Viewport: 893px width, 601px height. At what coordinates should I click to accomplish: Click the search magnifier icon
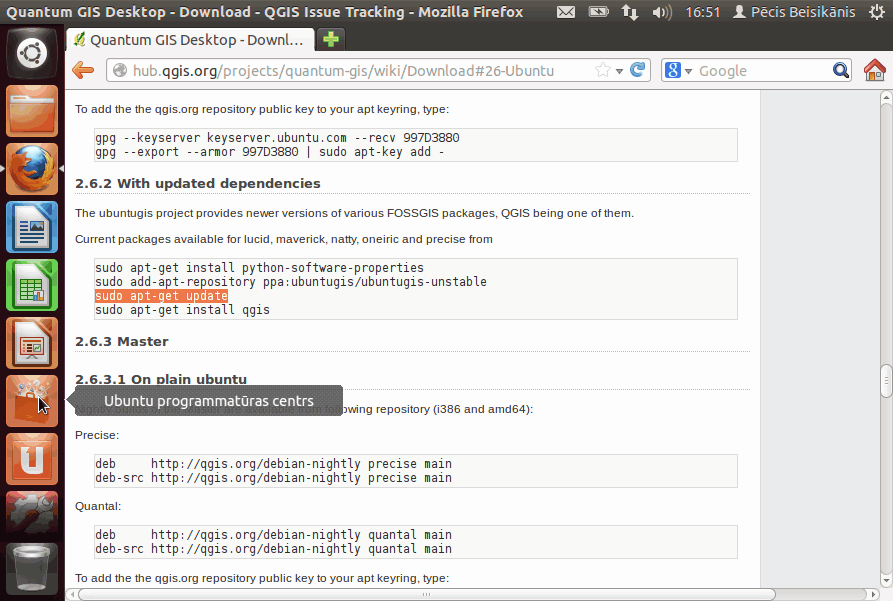840,71
